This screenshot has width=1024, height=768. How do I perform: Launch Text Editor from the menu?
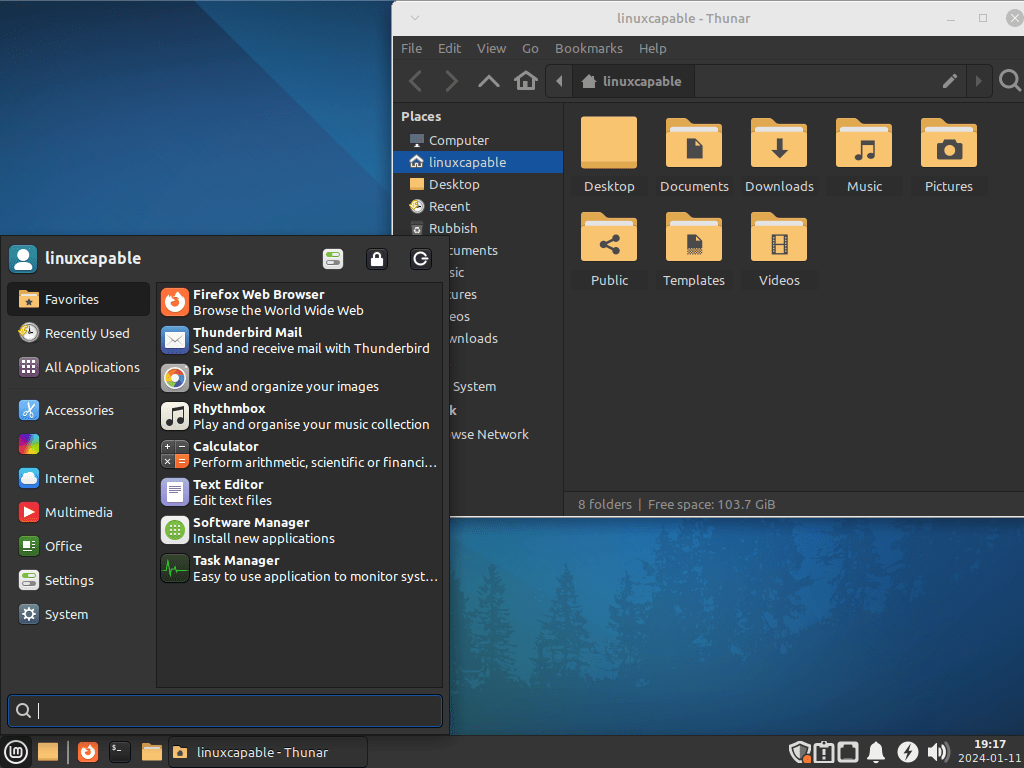click(x=300, y=492)
